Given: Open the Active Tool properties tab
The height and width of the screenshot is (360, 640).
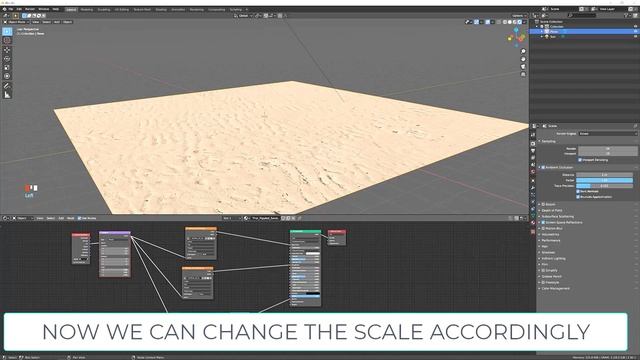Looking at the screenshot, I should point(533,135).
